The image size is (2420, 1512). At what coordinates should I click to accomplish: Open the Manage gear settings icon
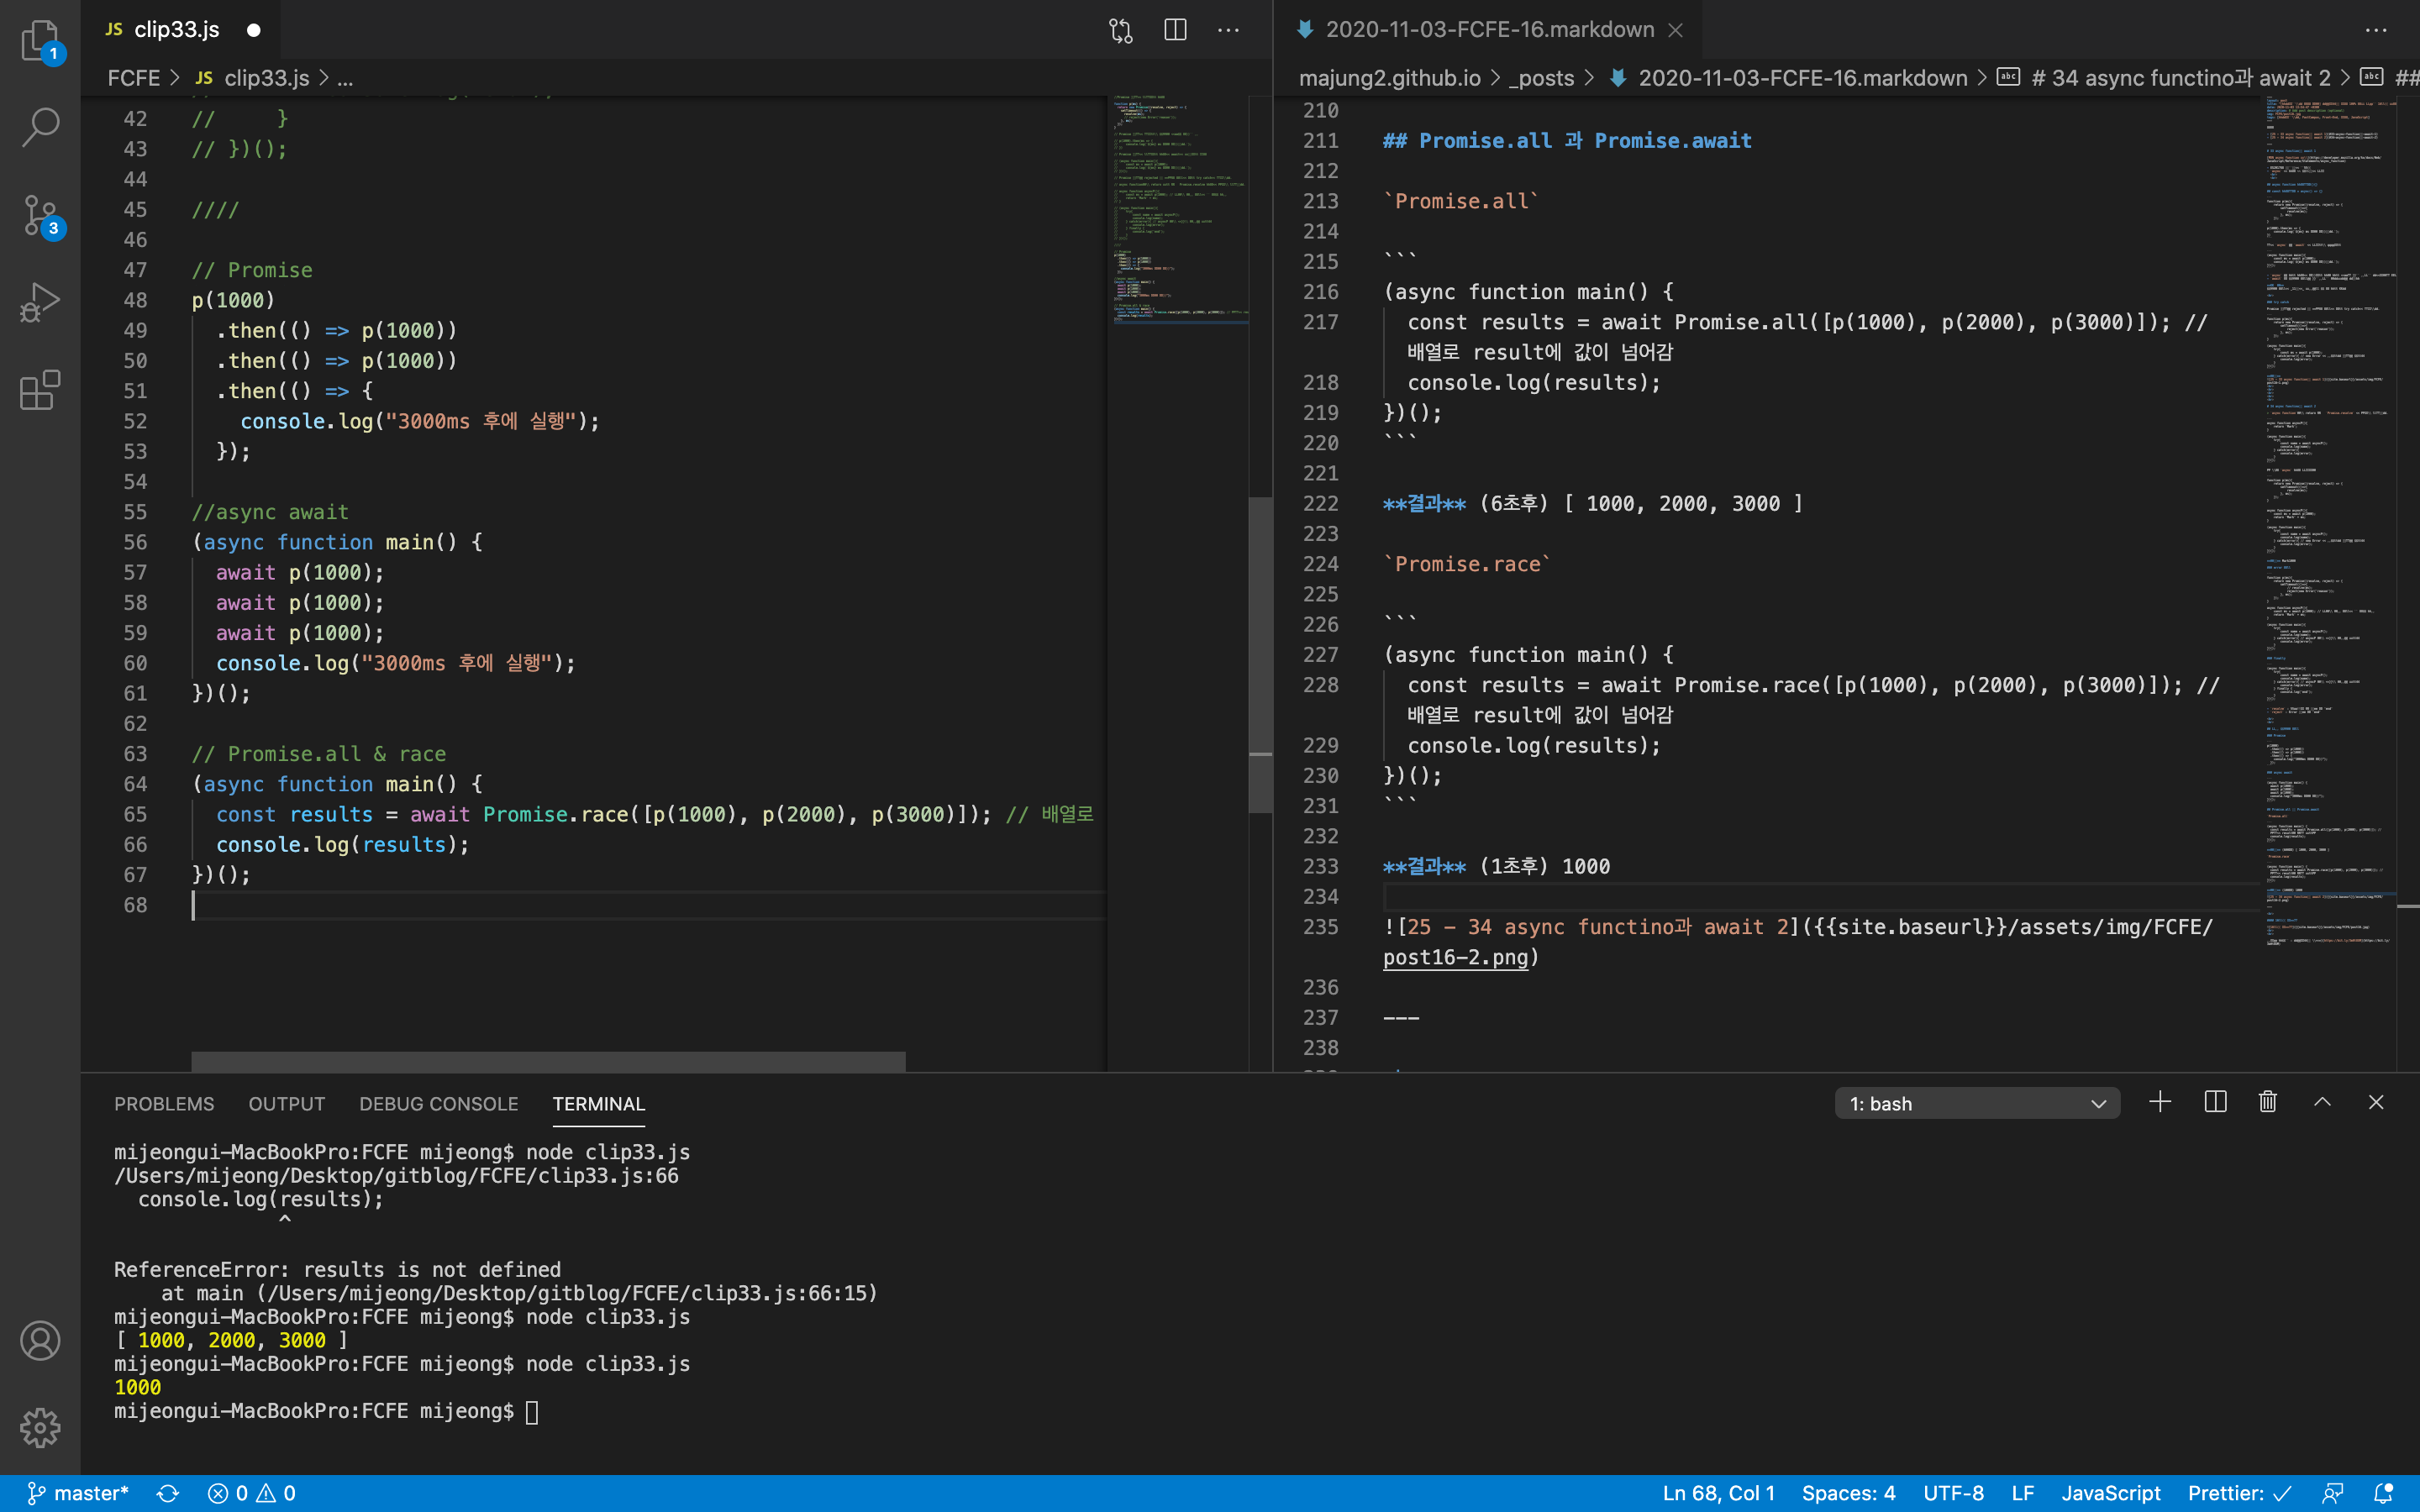pyautogui.click(x=40, y=1427)
